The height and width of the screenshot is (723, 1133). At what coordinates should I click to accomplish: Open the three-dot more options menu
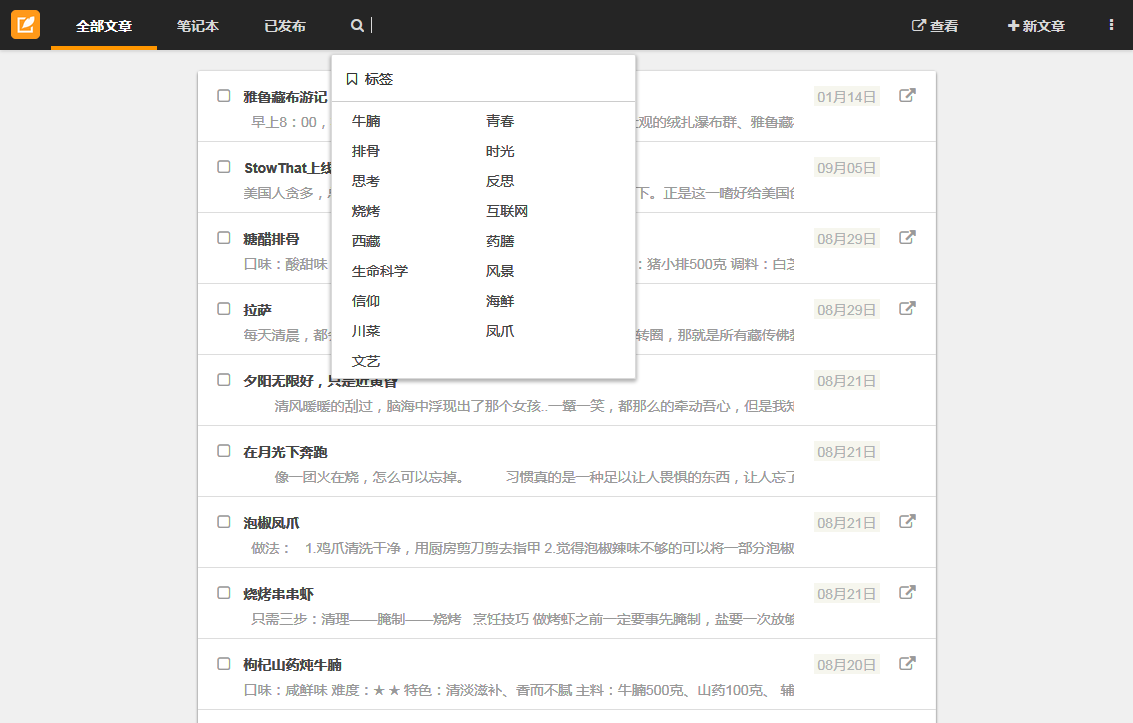coord(1111,25)
